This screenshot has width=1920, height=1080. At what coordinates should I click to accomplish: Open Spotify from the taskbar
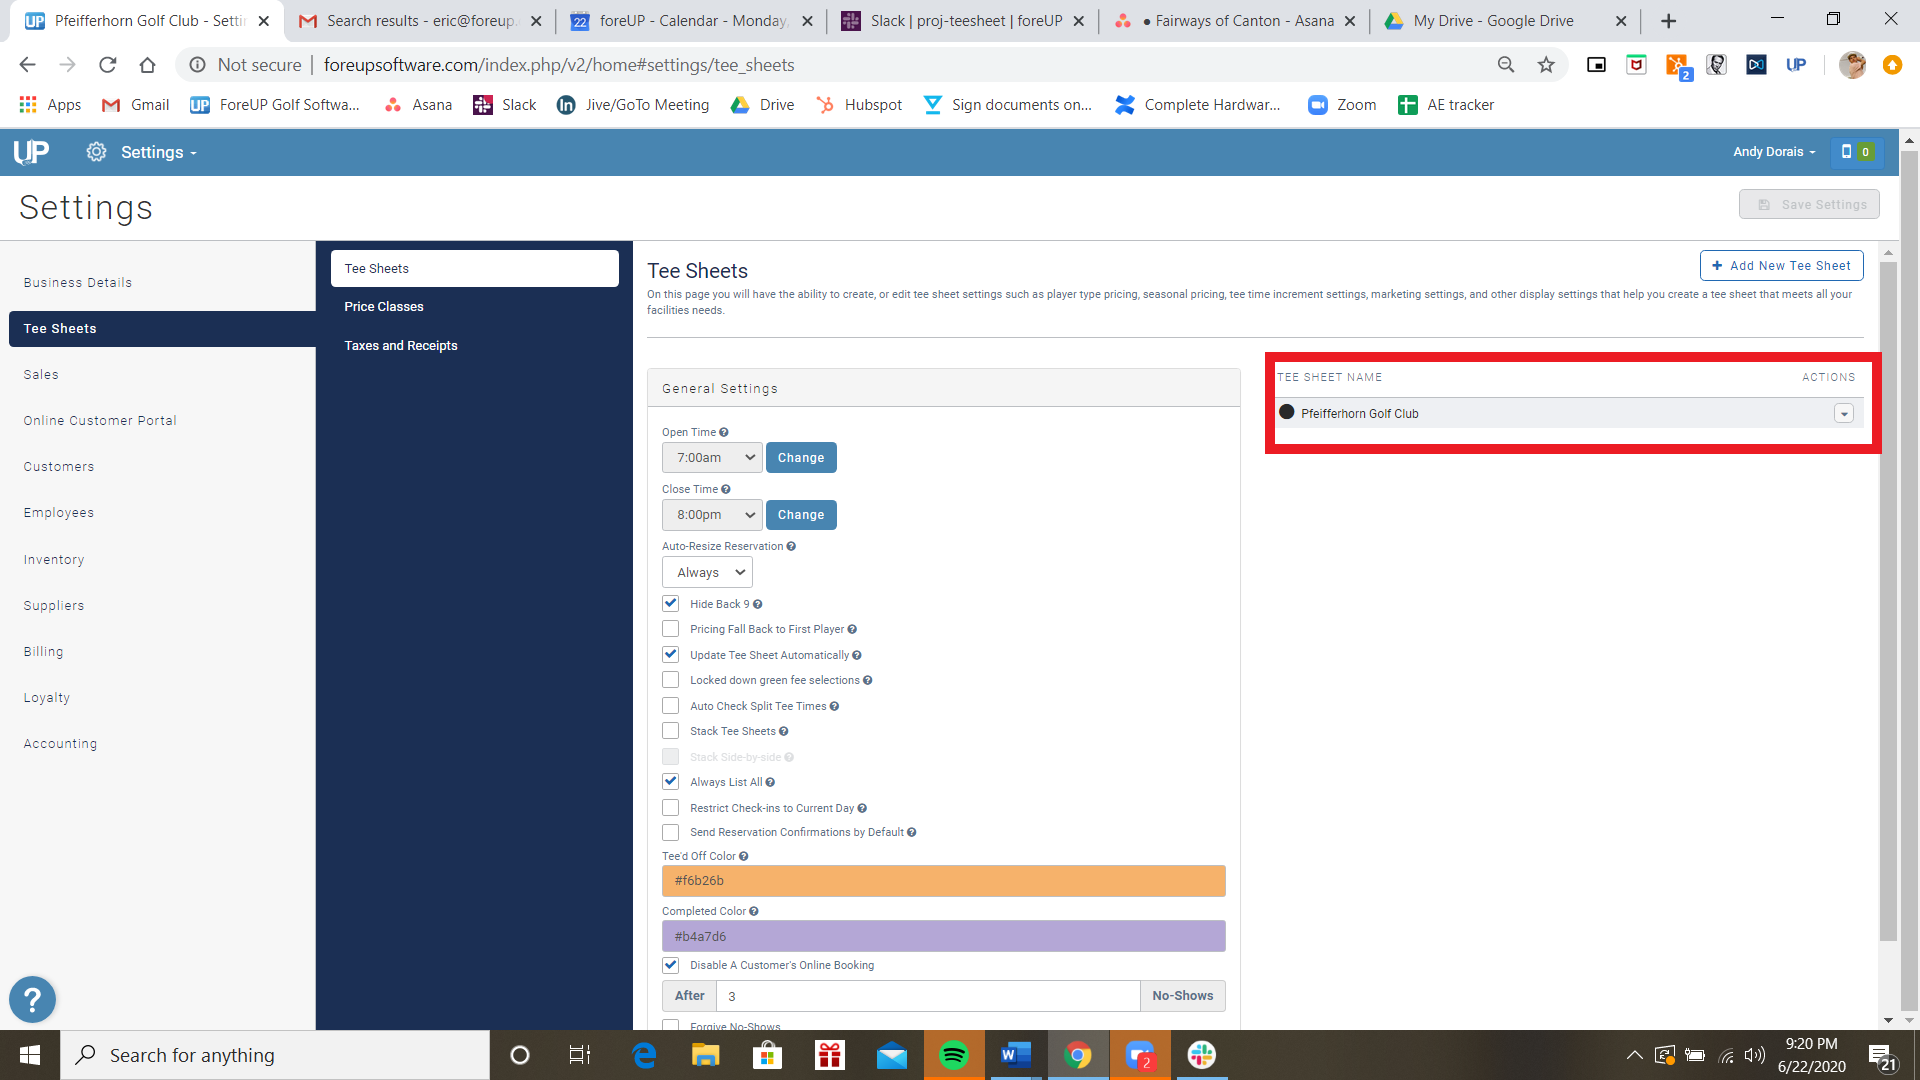point(954,1055)
